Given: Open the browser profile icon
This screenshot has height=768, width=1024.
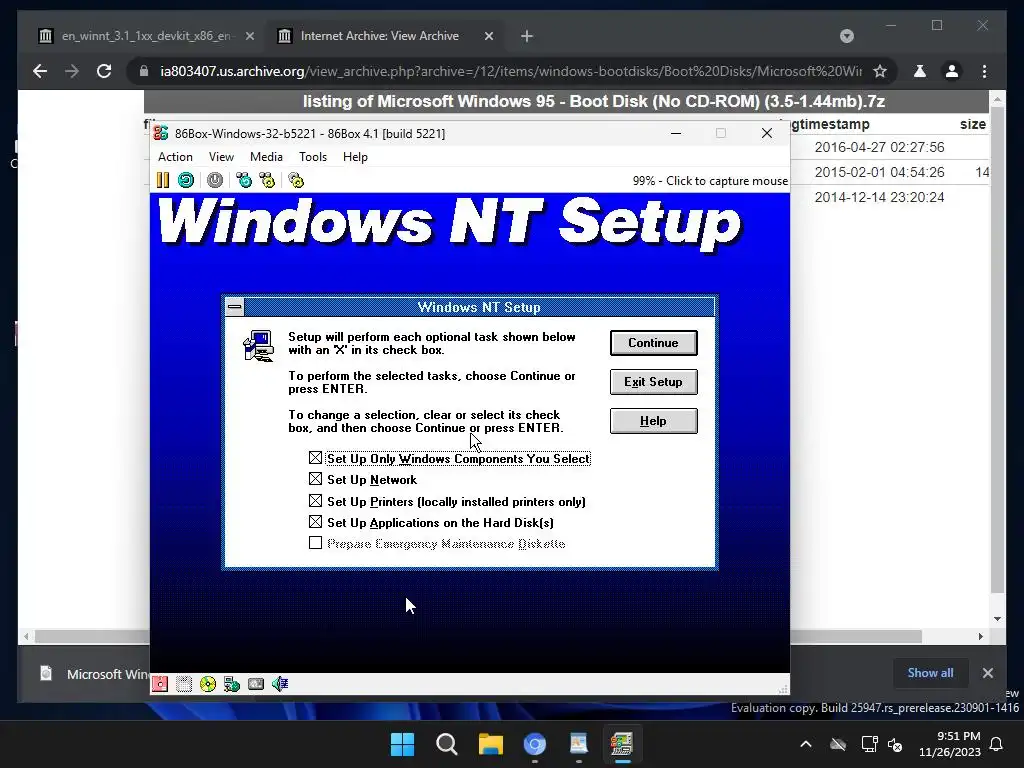Looking at the screenshot, I should tap(952, 71).
